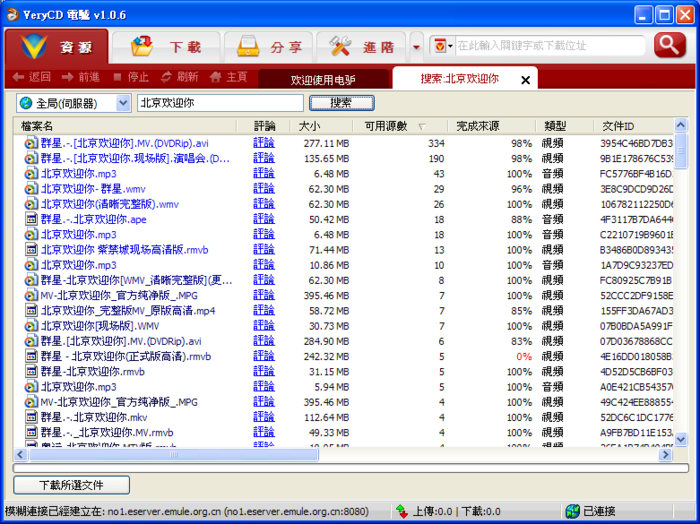The image size is (700, 524).
Task: Switch to 欢迎使用电驴 tab
Action: (x=323, y=79)
